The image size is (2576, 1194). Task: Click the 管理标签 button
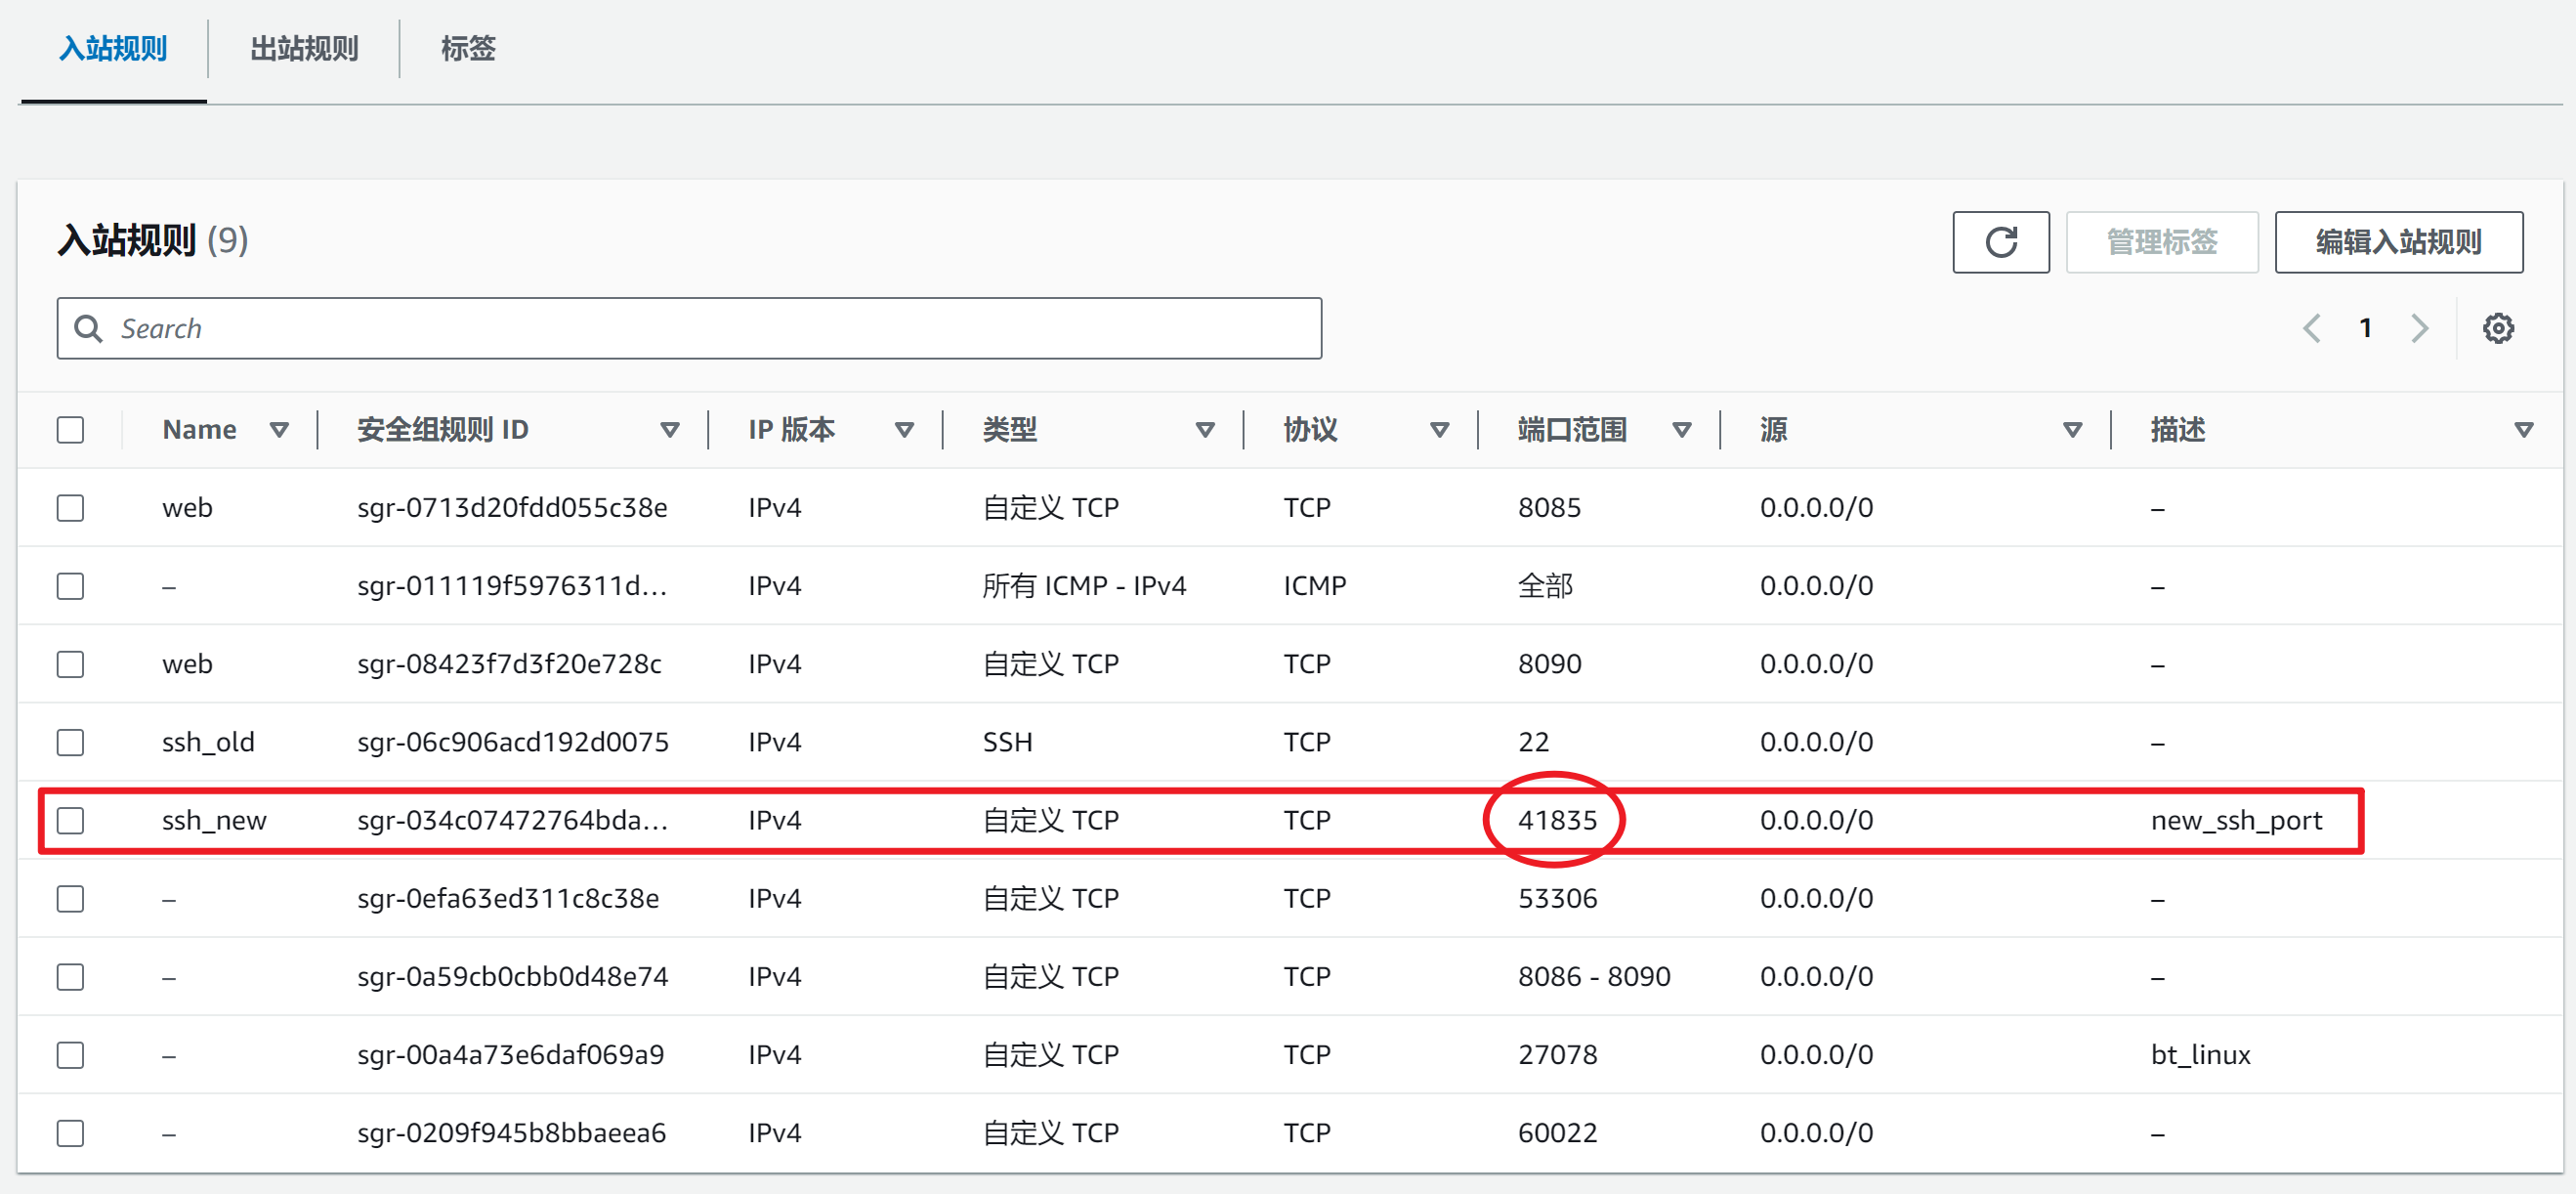[2162, 242]
